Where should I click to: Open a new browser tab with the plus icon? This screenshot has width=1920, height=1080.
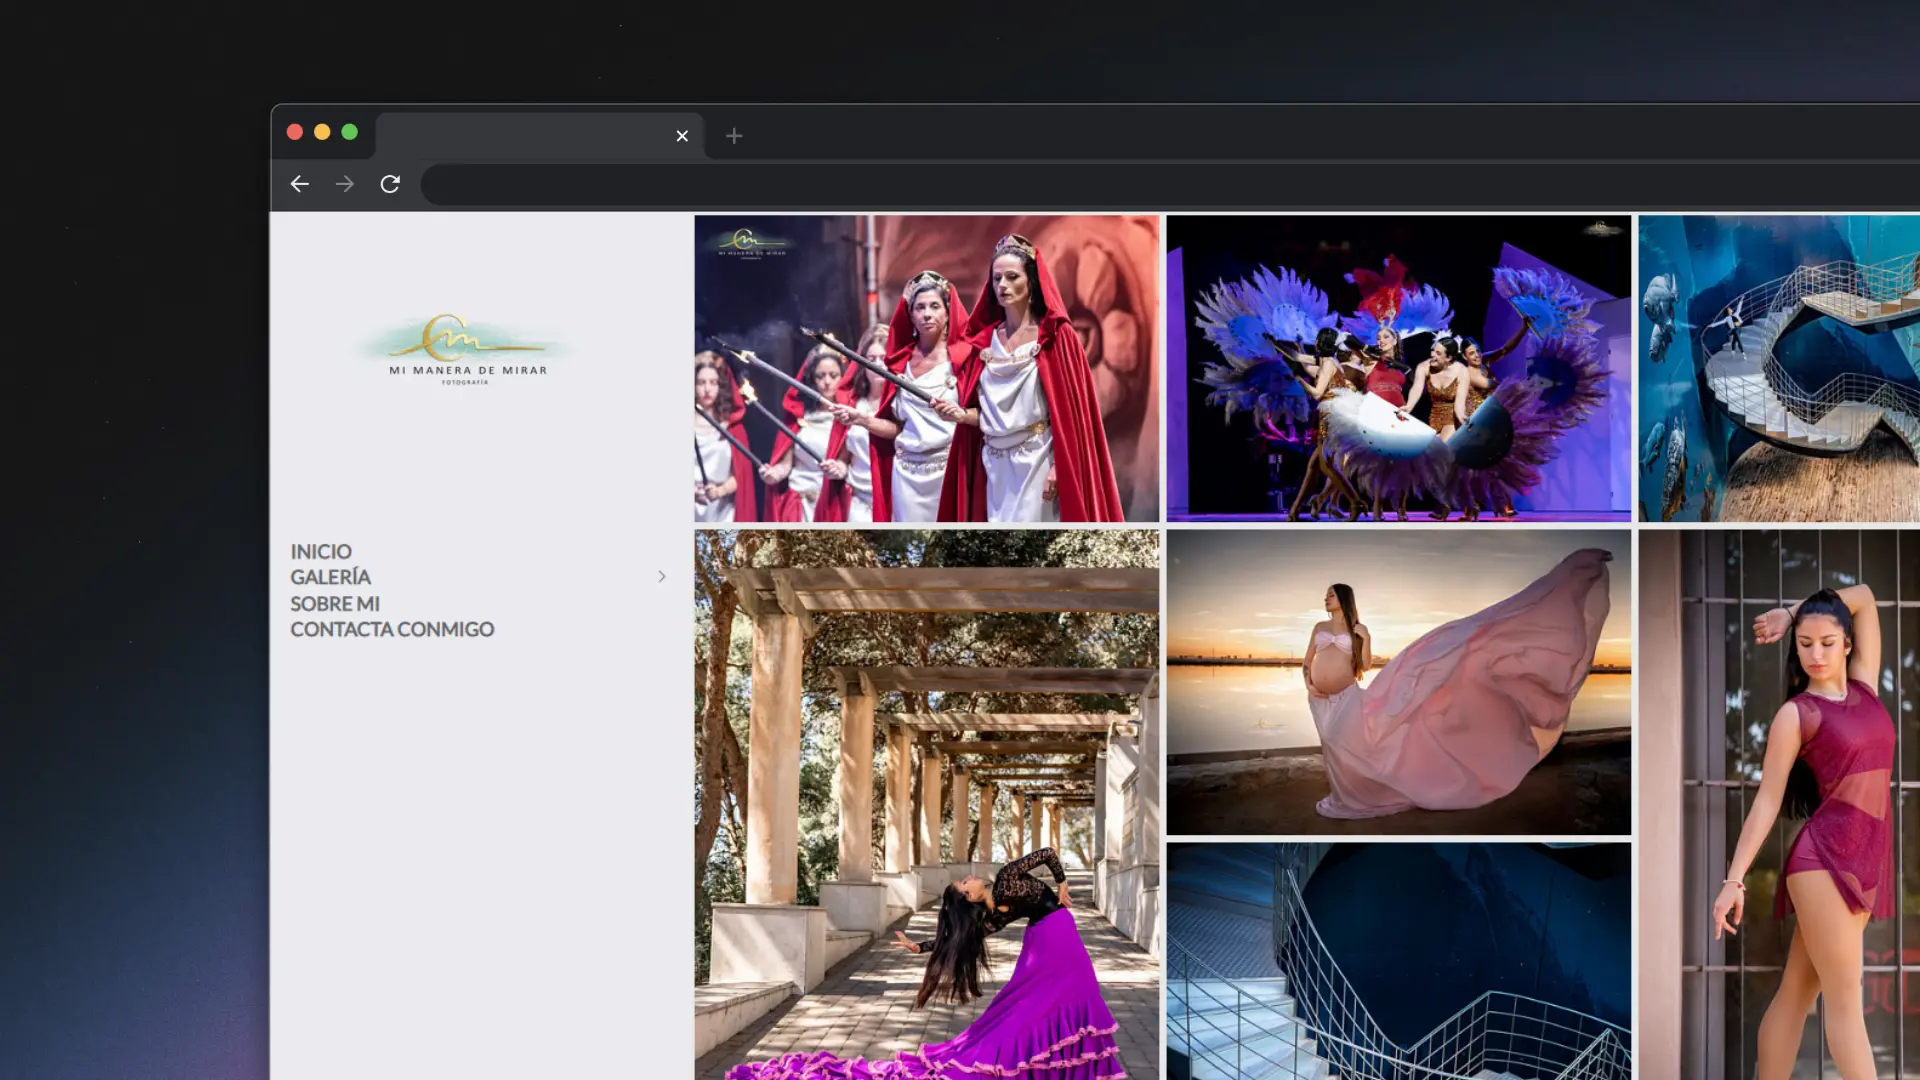(x=735, y=136)
